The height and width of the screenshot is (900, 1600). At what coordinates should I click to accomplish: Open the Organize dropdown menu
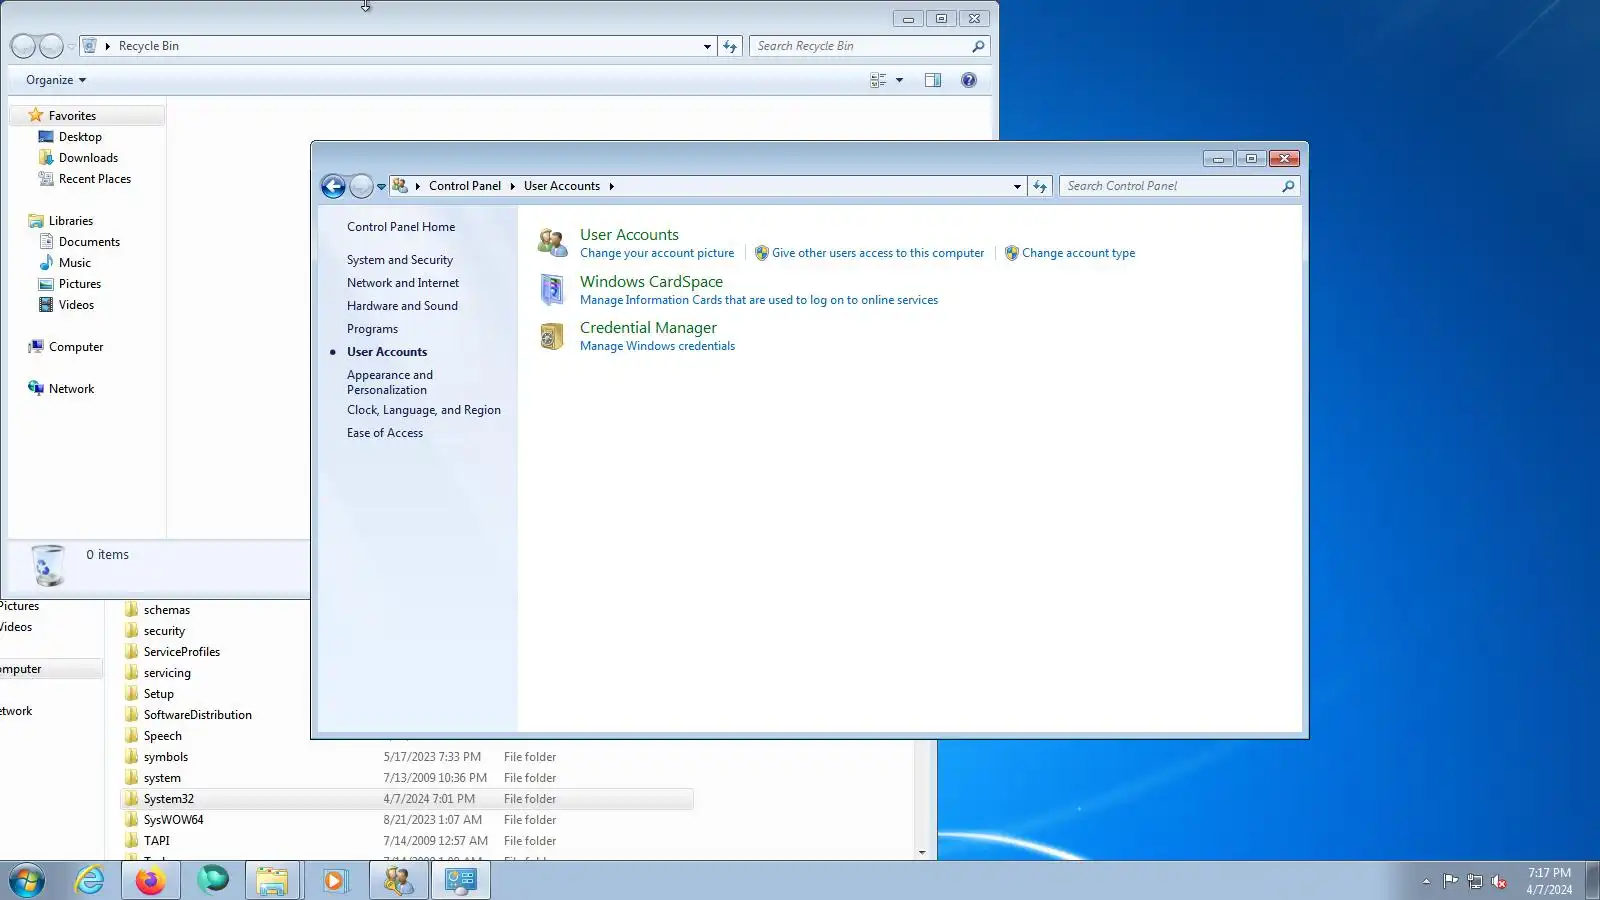(x=56, y=80)
